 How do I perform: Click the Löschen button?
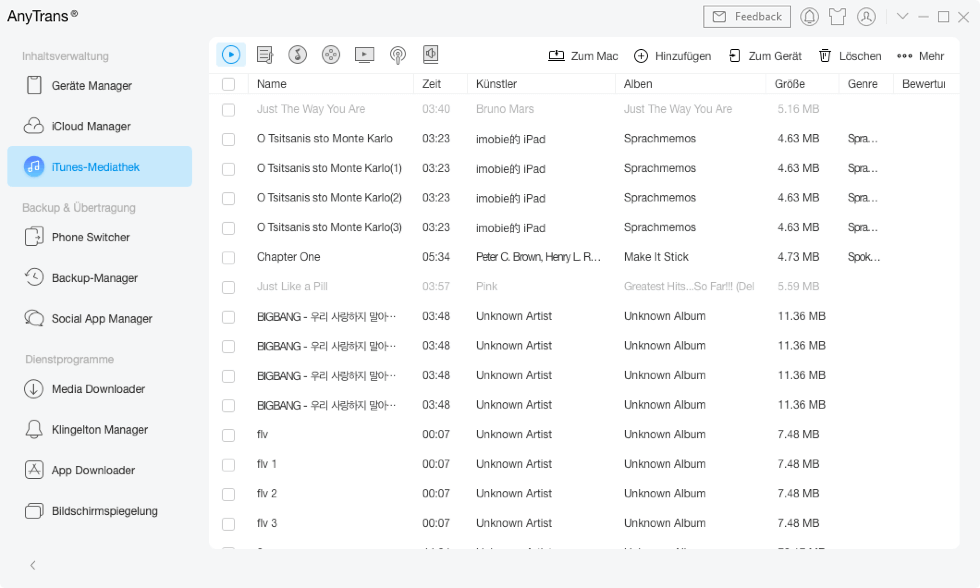click(850, 56)
